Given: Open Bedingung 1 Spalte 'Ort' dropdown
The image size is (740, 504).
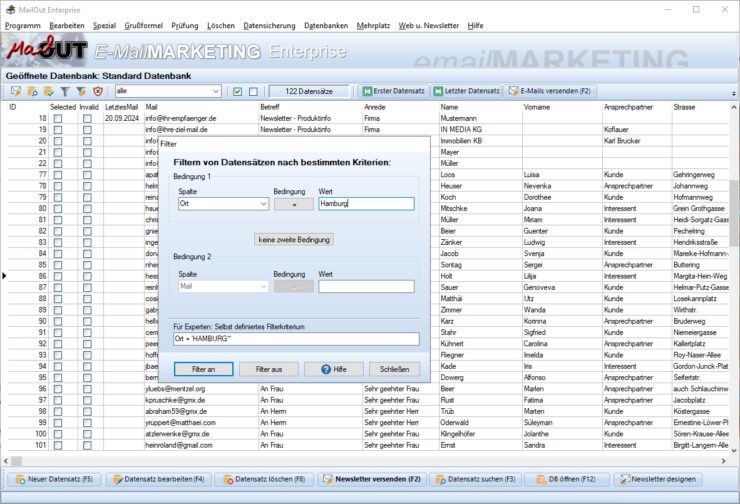Looking at the screenshot, I should pos(263,204).
